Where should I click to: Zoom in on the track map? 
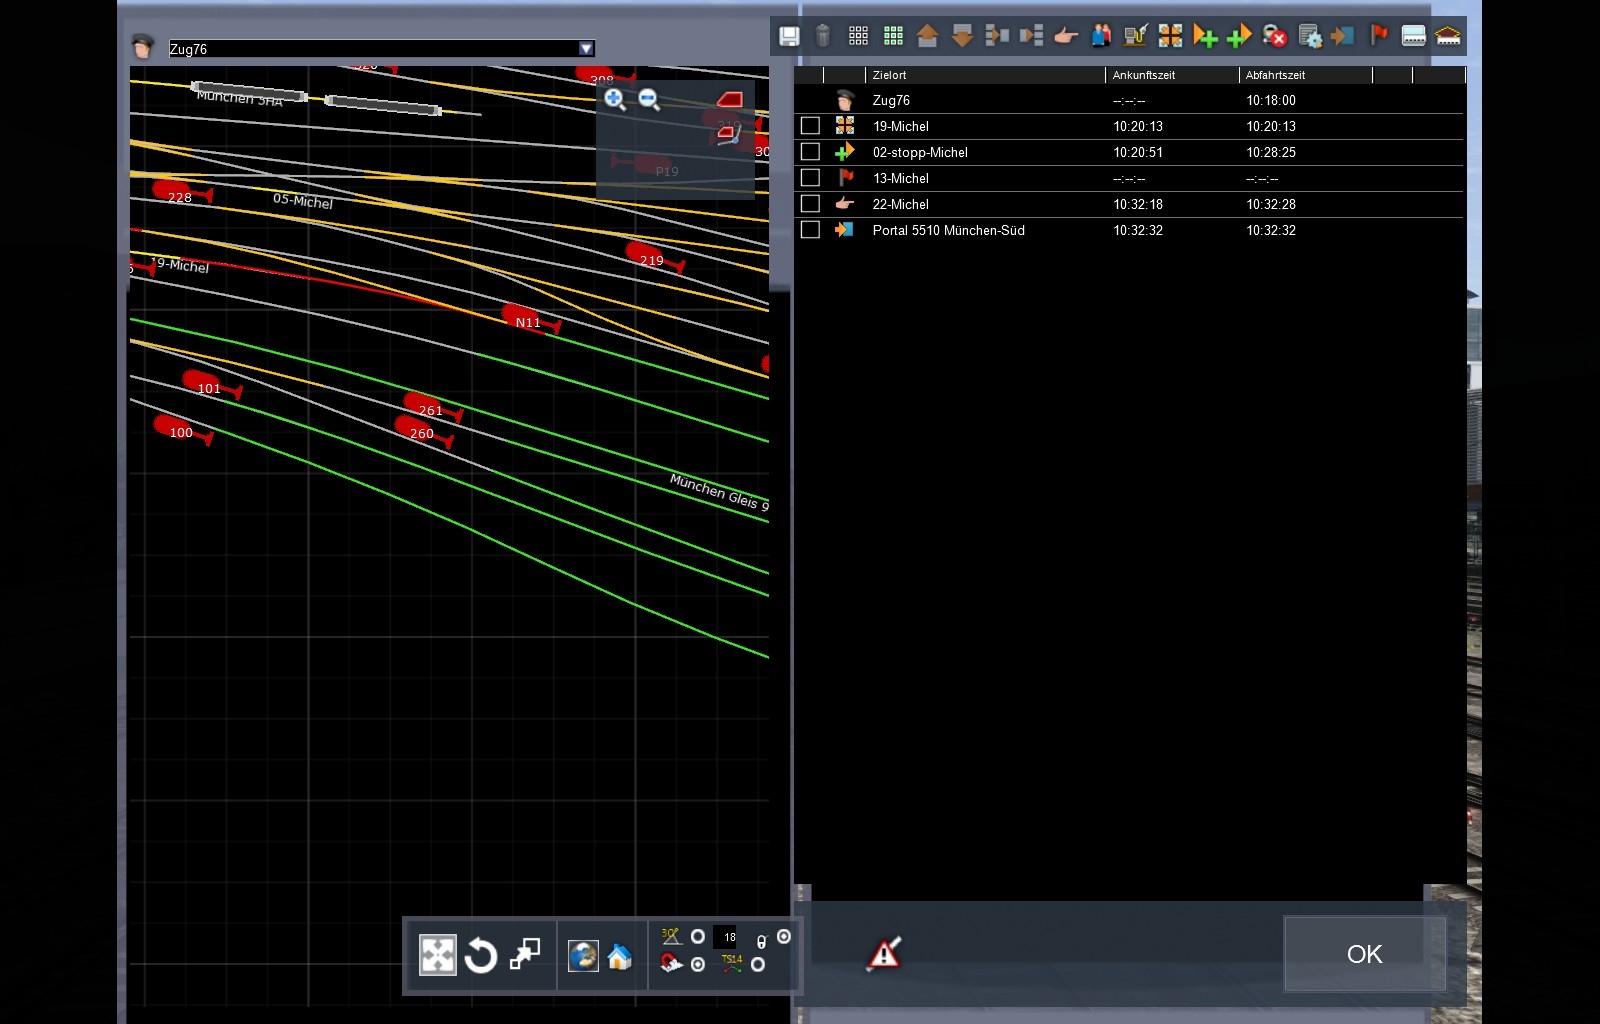(615, 99)
